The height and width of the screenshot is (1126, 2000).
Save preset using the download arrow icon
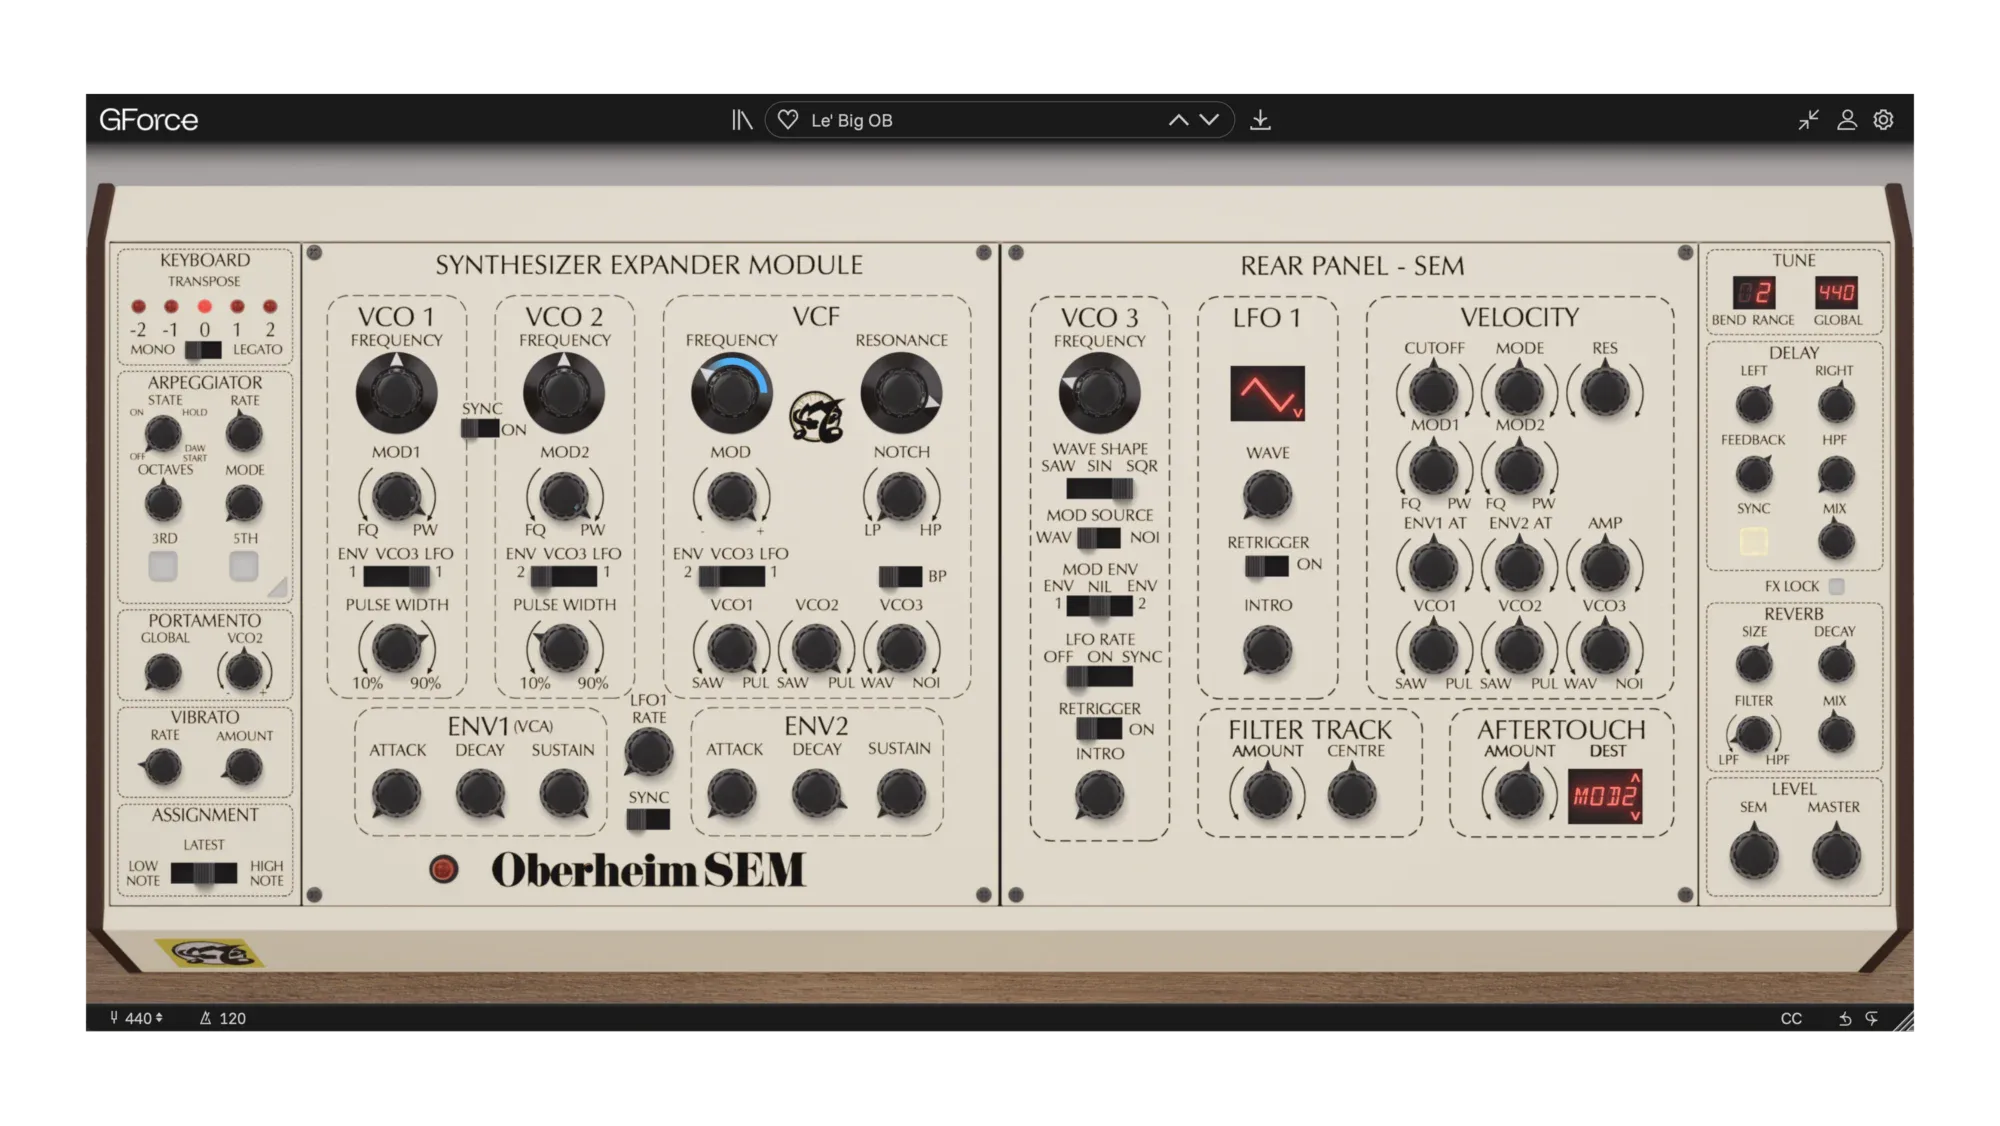(x=1260, y=120)
